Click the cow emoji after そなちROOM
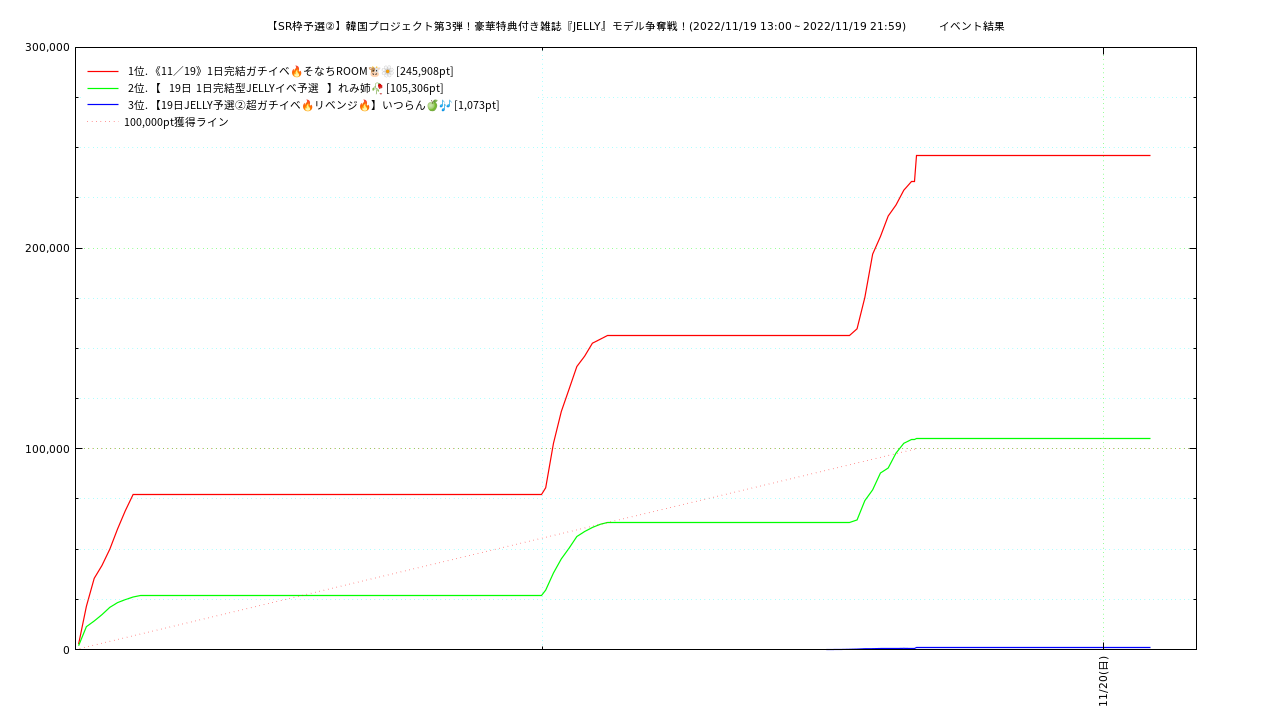The image size is (1280, 720). click(x=374, y=71)
